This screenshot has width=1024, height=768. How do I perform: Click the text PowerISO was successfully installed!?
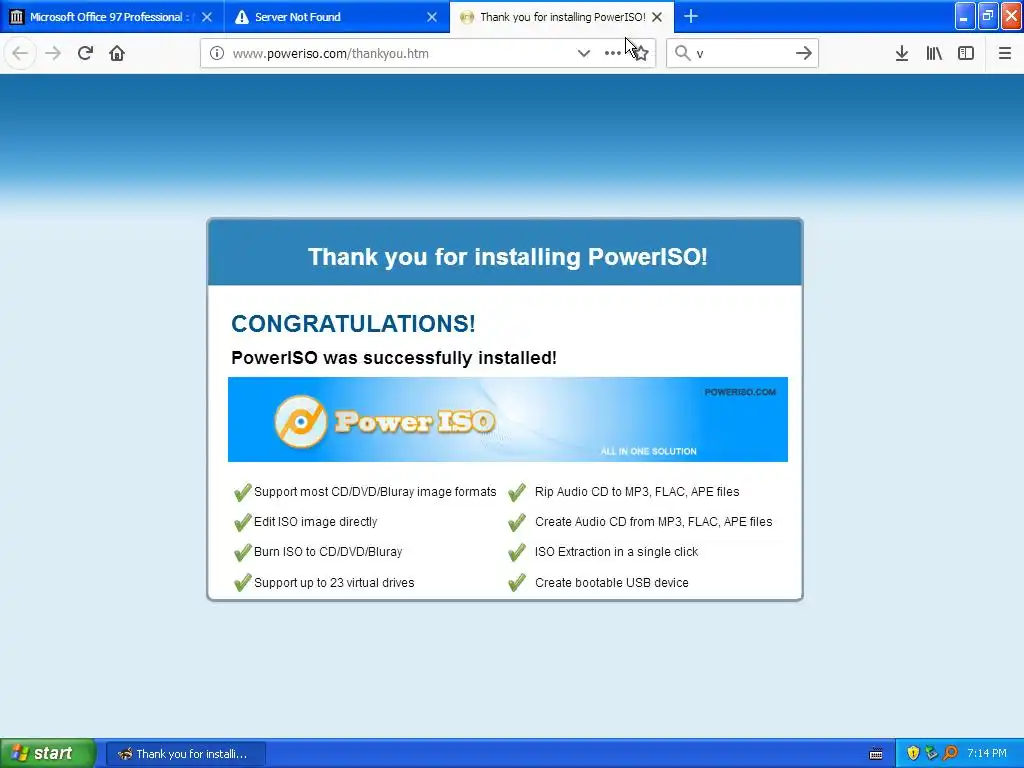tap(394, 358)
